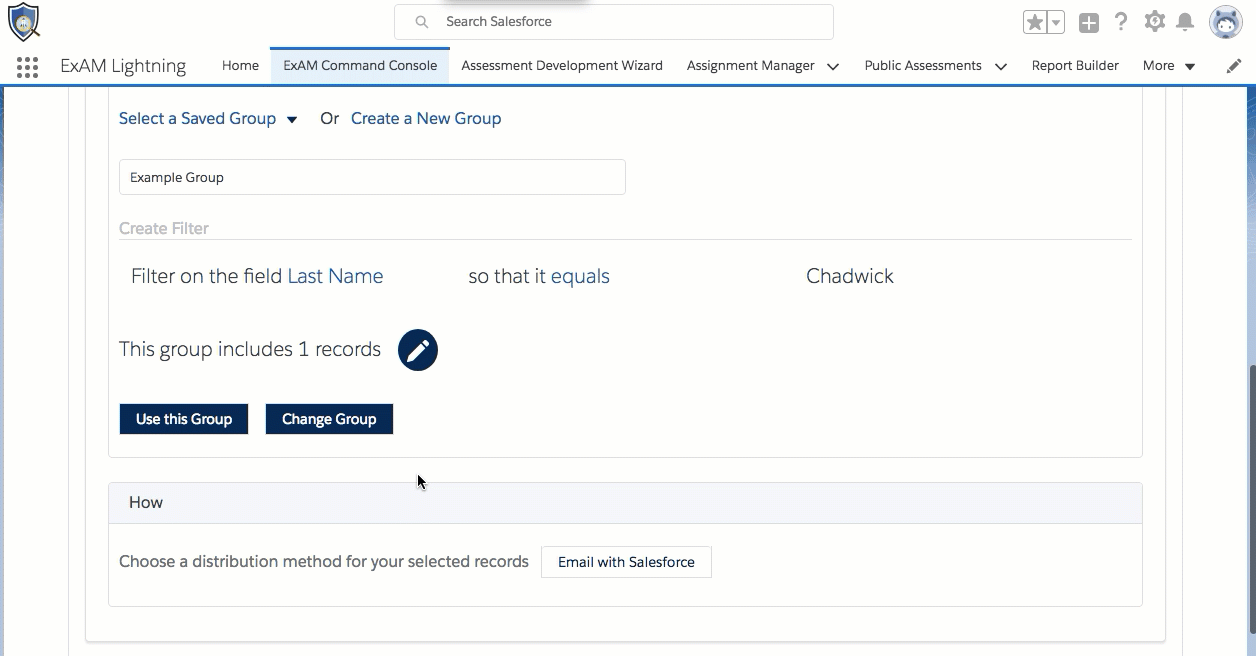Viewport: 1256px width, 656px height.
Task: Select the ExAM Command Console tab
Action: [x=360, y=66]
